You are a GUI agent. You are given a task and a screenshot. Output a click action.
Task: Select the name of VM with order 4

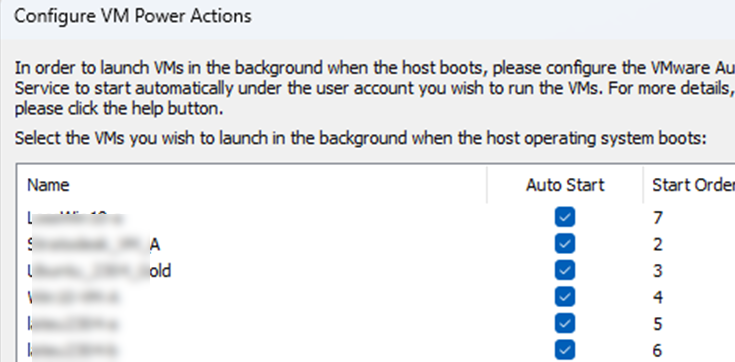tap(73, 297)
